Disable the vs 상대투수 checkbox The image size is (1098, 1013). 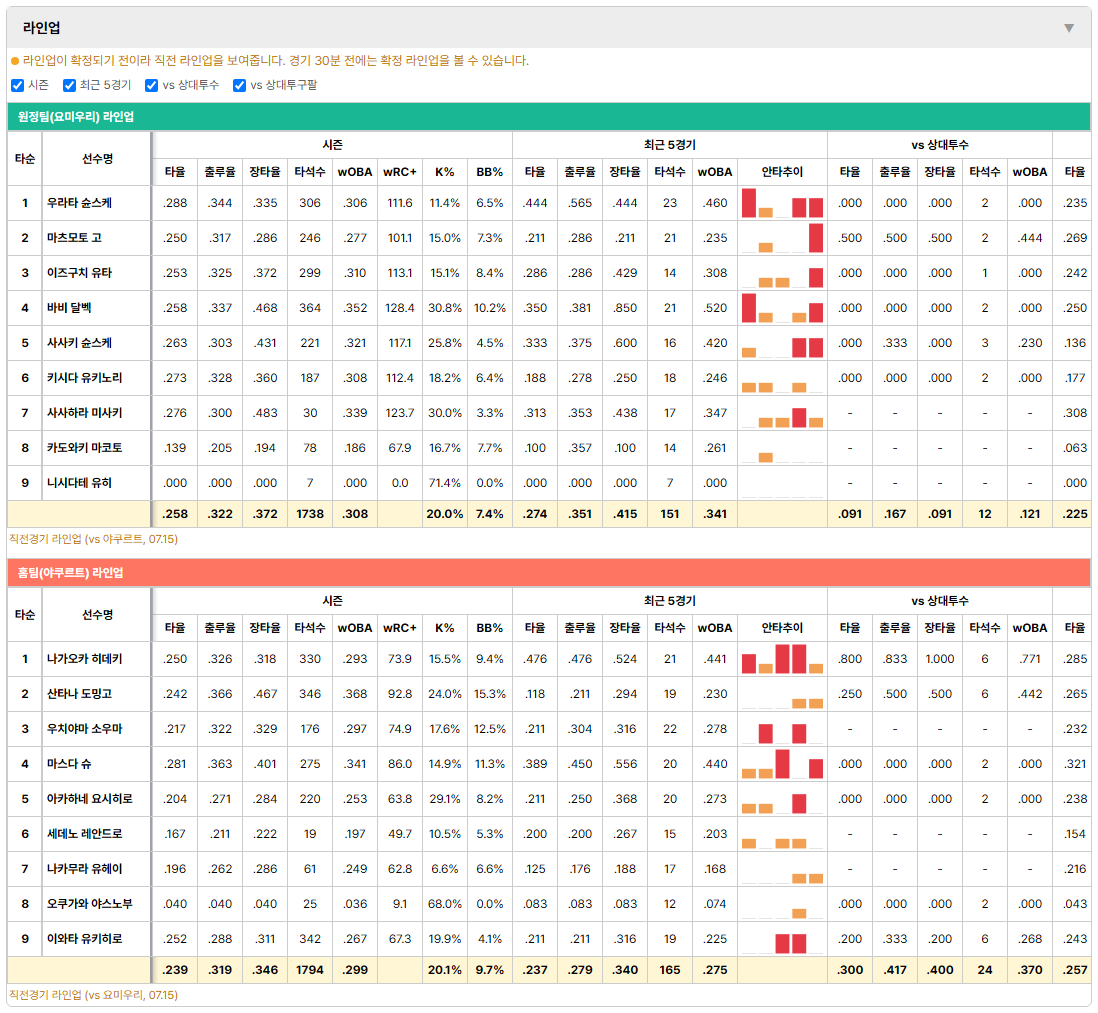point(151,85)
